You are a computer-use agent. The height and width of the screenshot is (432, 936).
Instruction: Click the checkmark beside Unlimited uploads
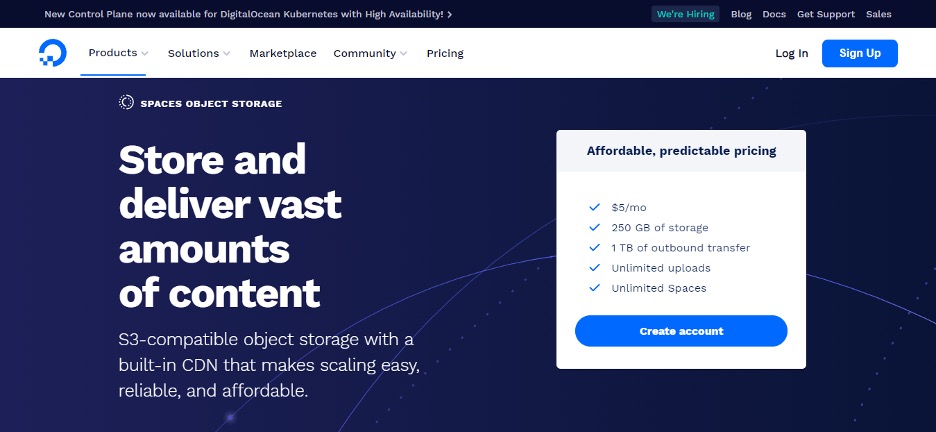(x=595, y=268)
